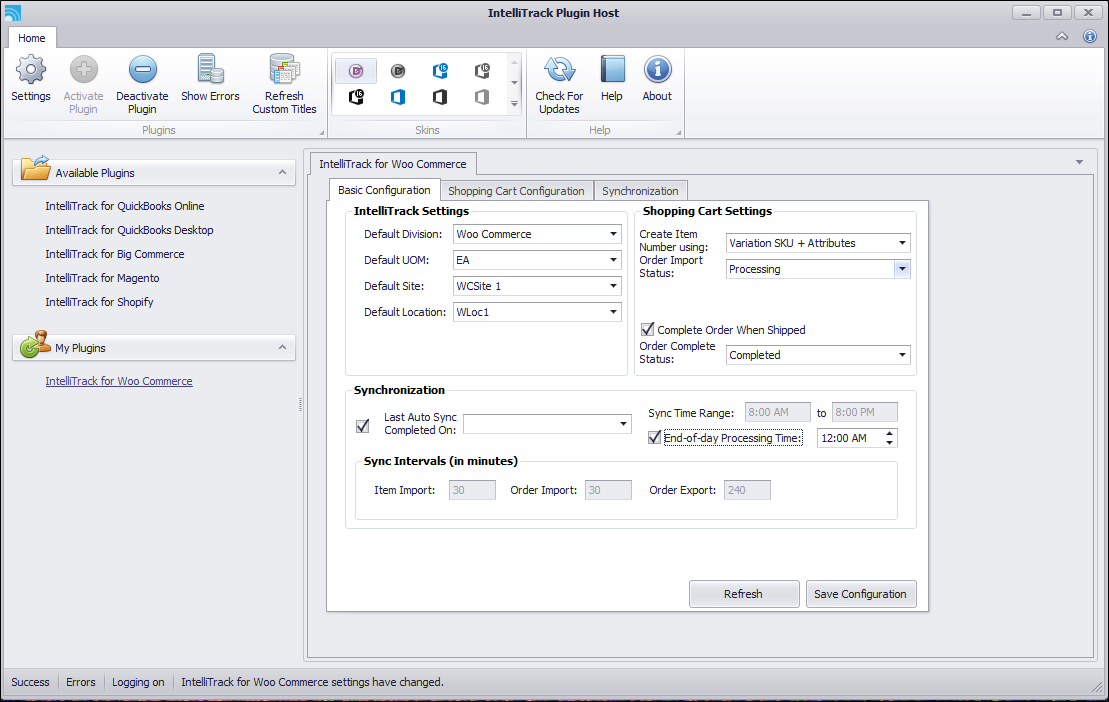Apply the dark gray DevExpress skin
Viewport: 1109px width, 702px height.
pos(398,71)
